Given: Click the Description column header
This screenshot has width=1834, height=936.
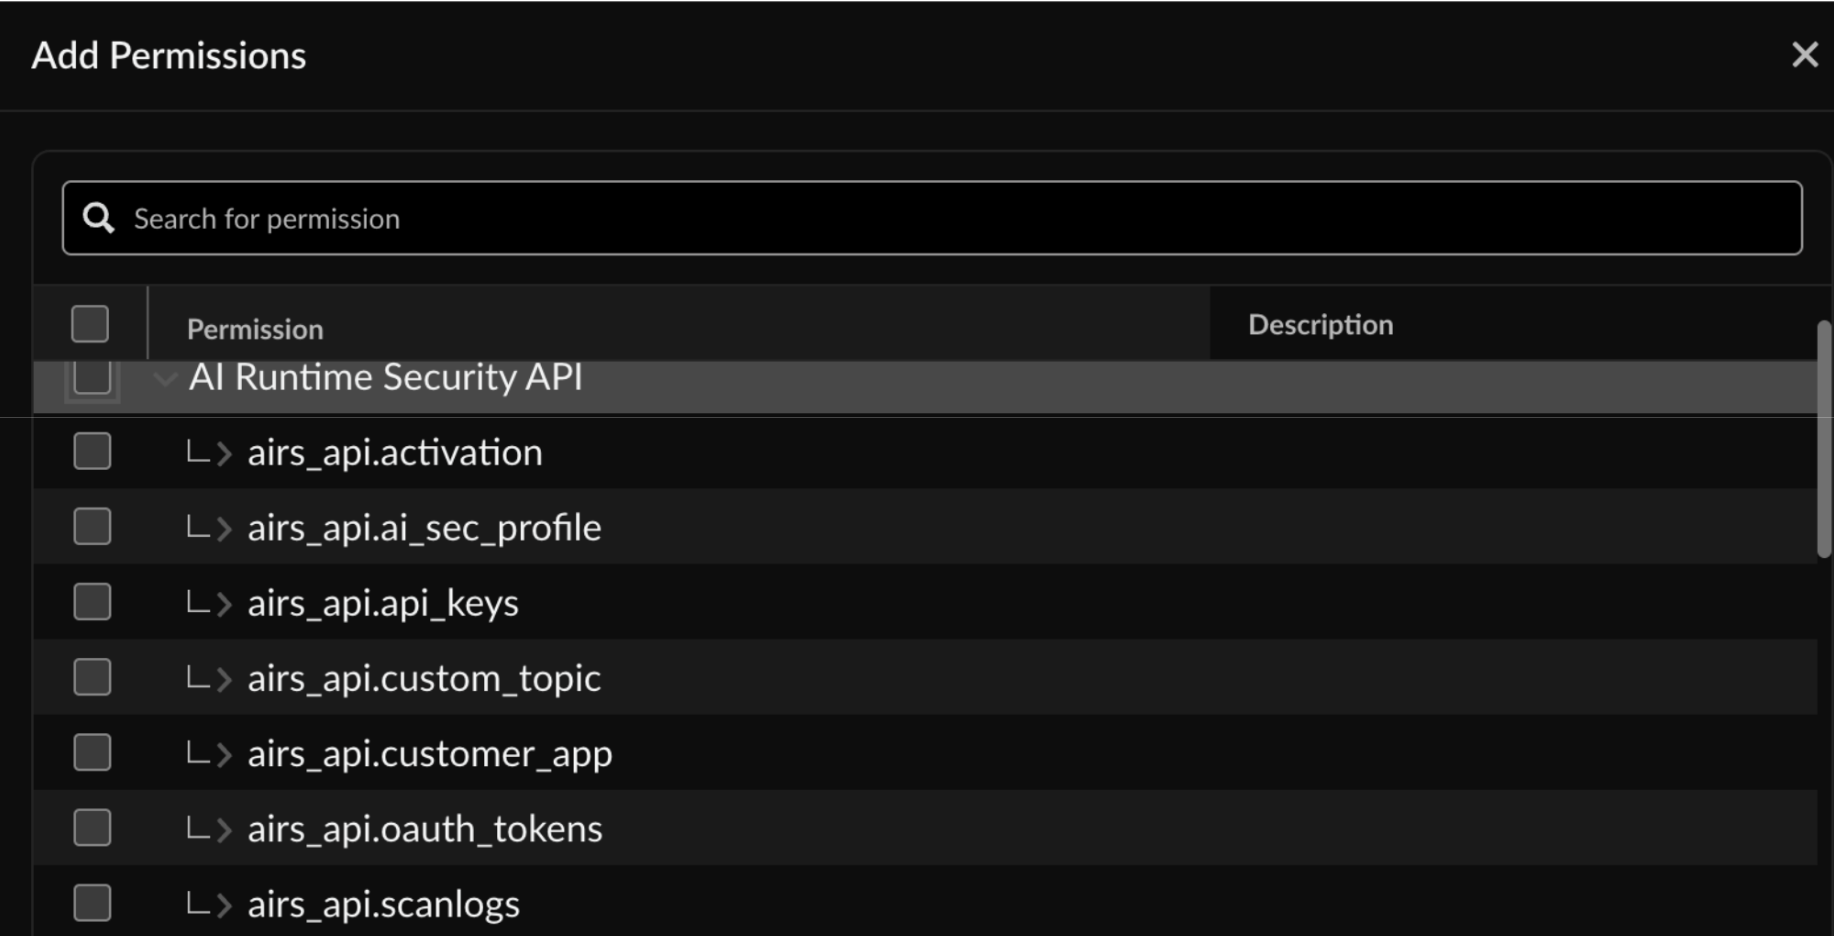Looking at the screenshot, I should 1319,323.
